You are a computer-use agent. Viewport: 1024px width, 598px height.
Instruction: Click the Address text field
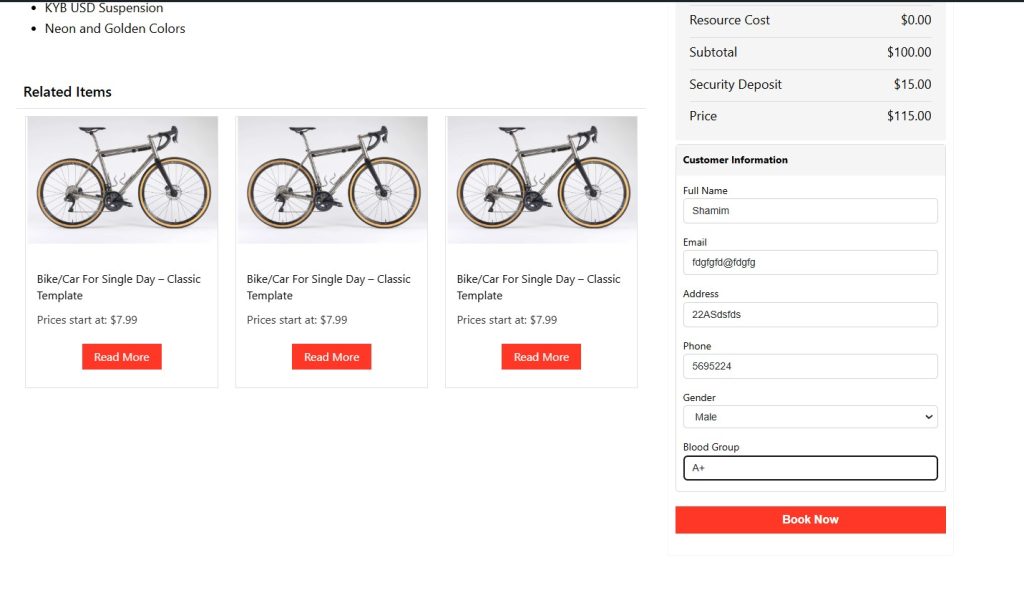click(x=810, y=315)
